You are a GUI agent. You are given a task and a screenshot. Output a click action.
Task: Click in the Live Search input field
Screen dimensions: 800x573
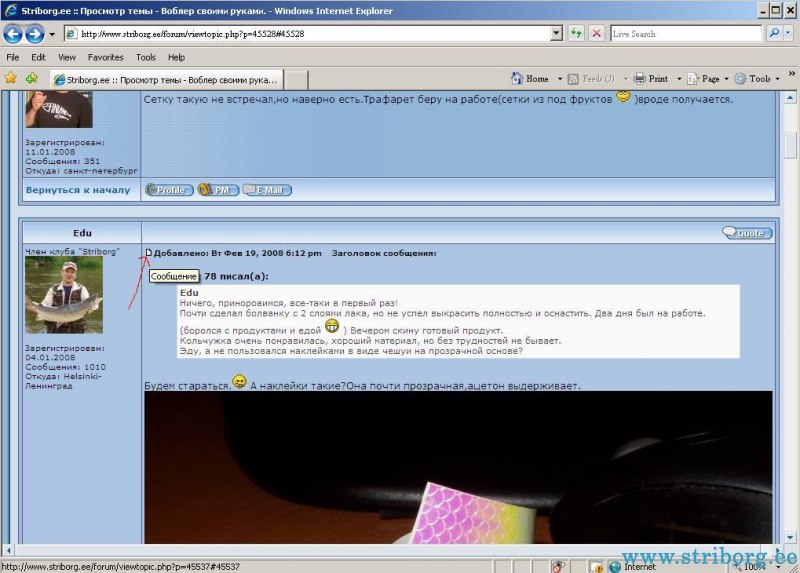(x=685, y=33)
